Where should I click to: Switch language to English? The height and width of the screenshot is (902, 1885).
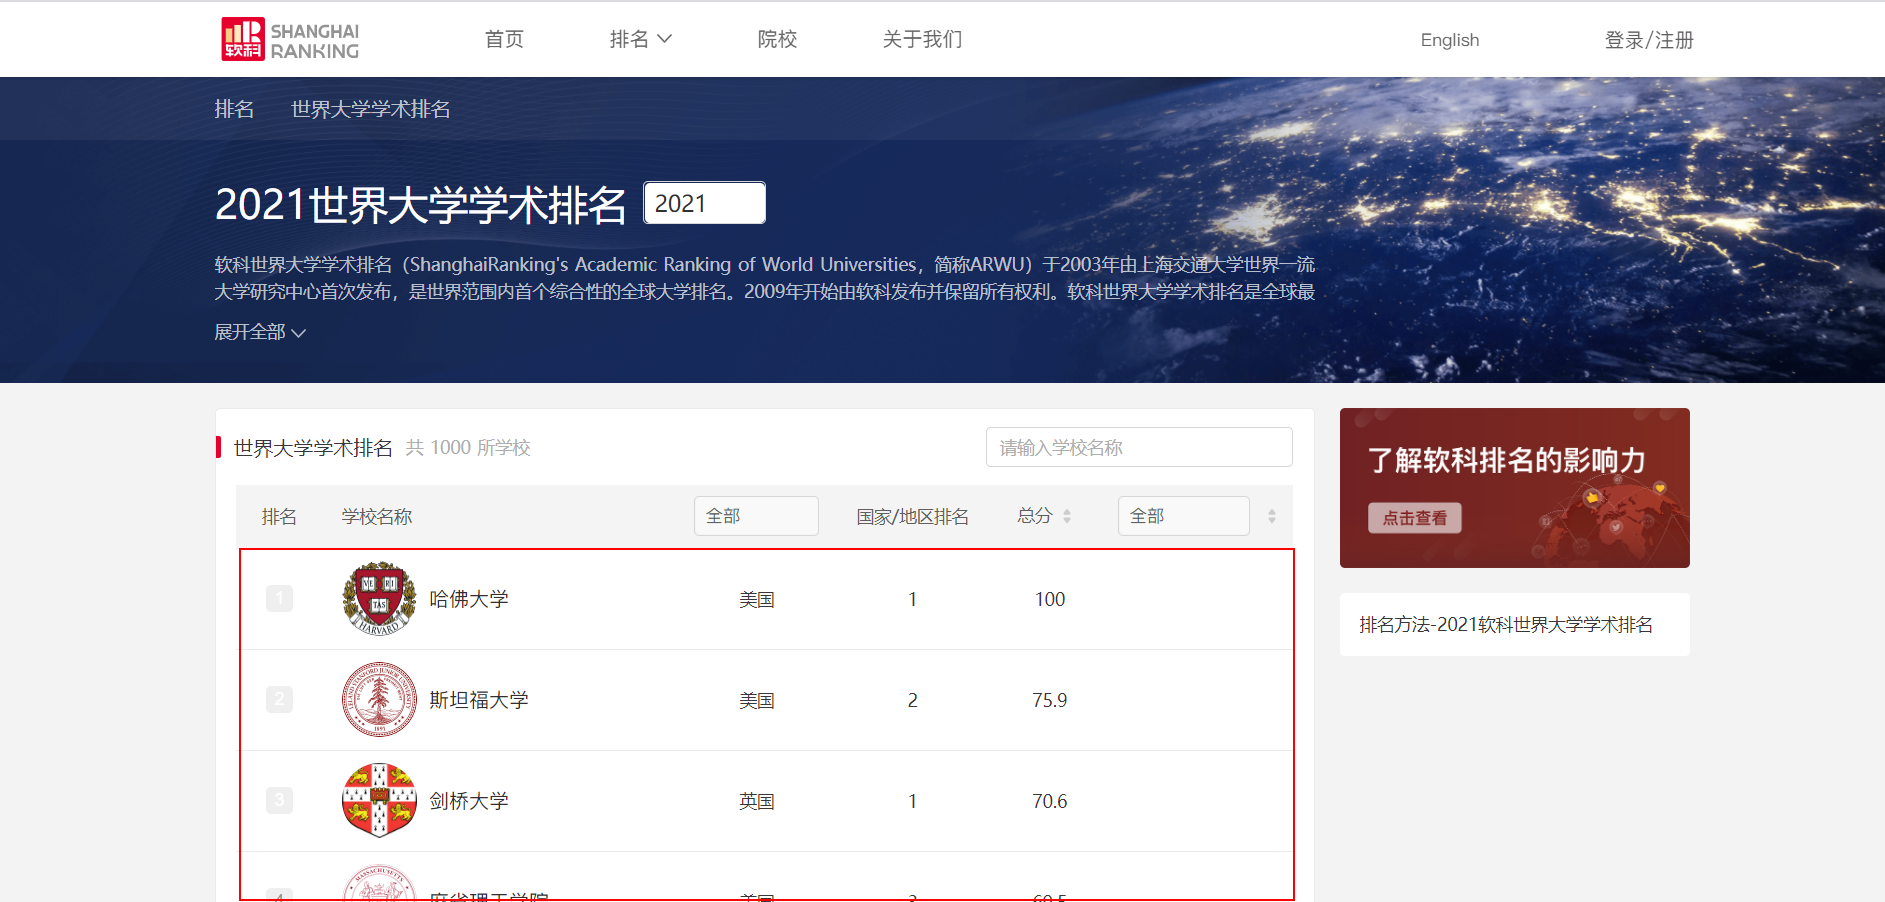coord(1449,40)
